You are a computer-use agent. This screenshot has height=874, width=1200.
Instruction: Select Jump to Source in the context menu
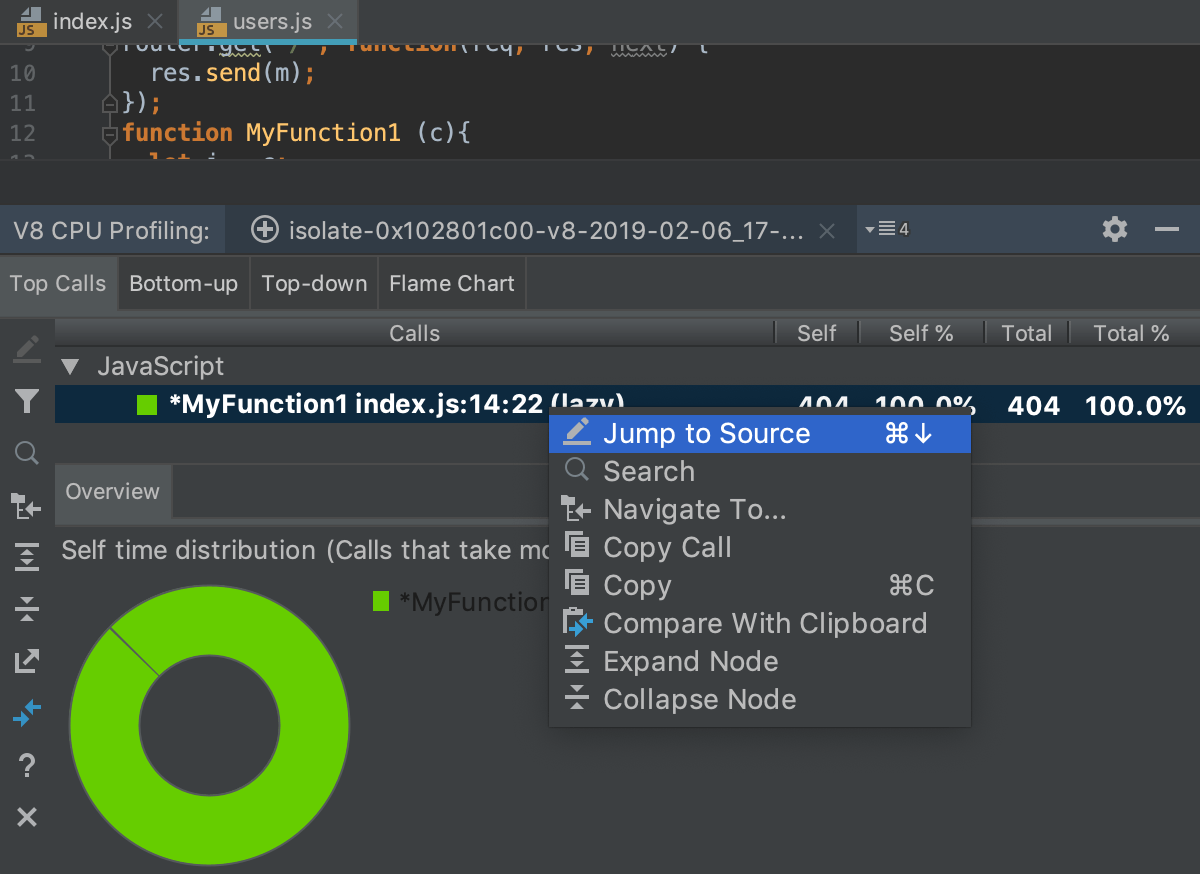click(706, 433)
